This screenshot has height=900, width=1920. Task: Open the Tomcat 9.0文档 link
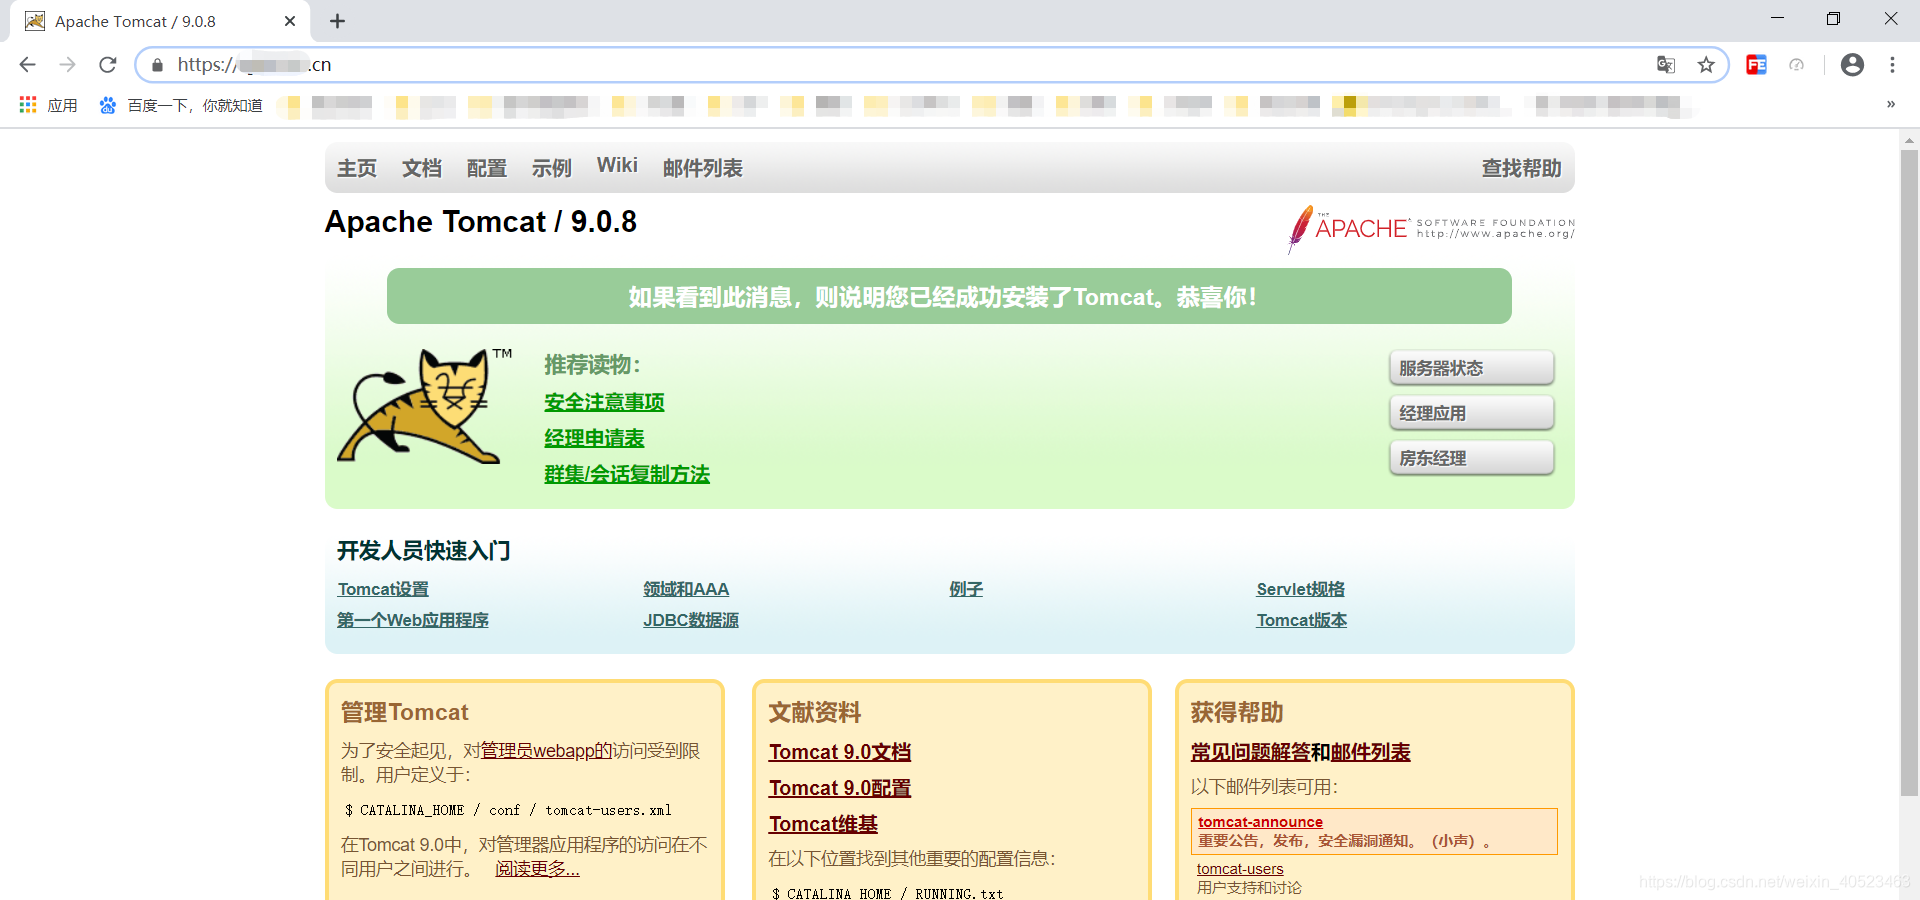[x=840, y=752]
